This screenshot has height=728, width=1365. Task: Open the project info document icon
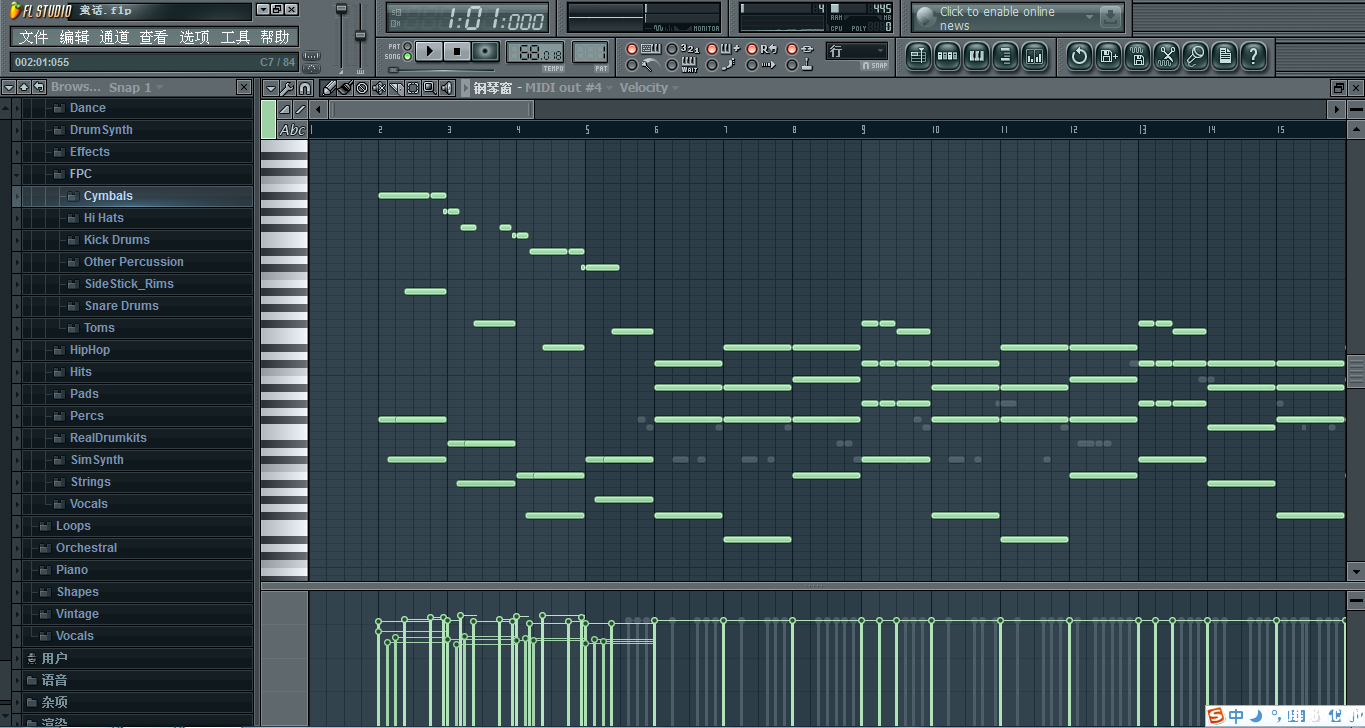[1224, 55]
